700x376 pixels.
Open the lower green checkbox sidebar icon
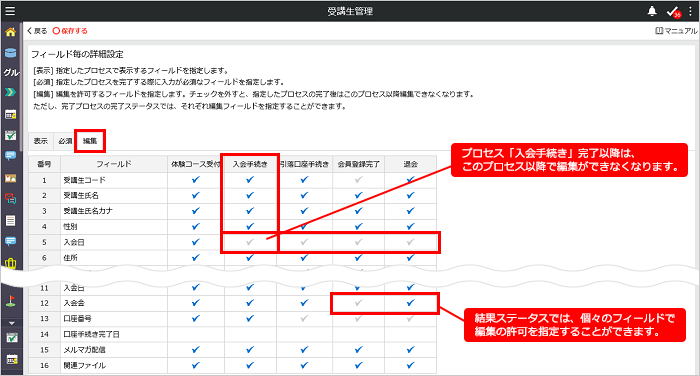[12, 338]
